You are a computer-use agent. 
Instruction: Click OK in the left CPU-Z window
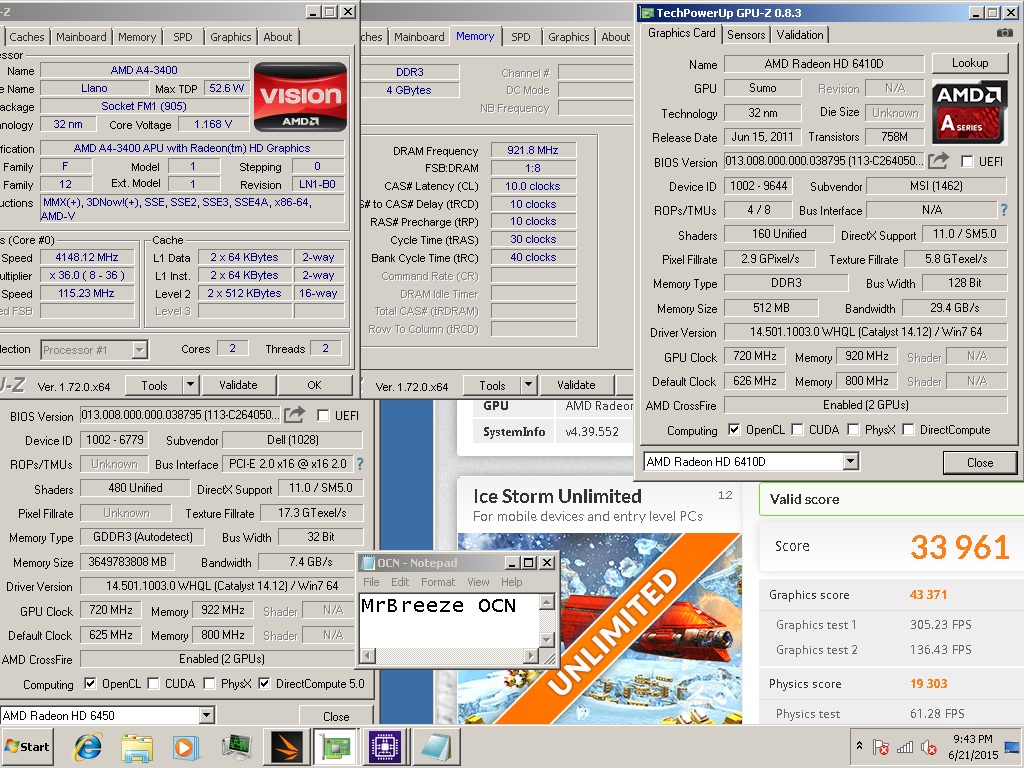[x=314, y=385]
